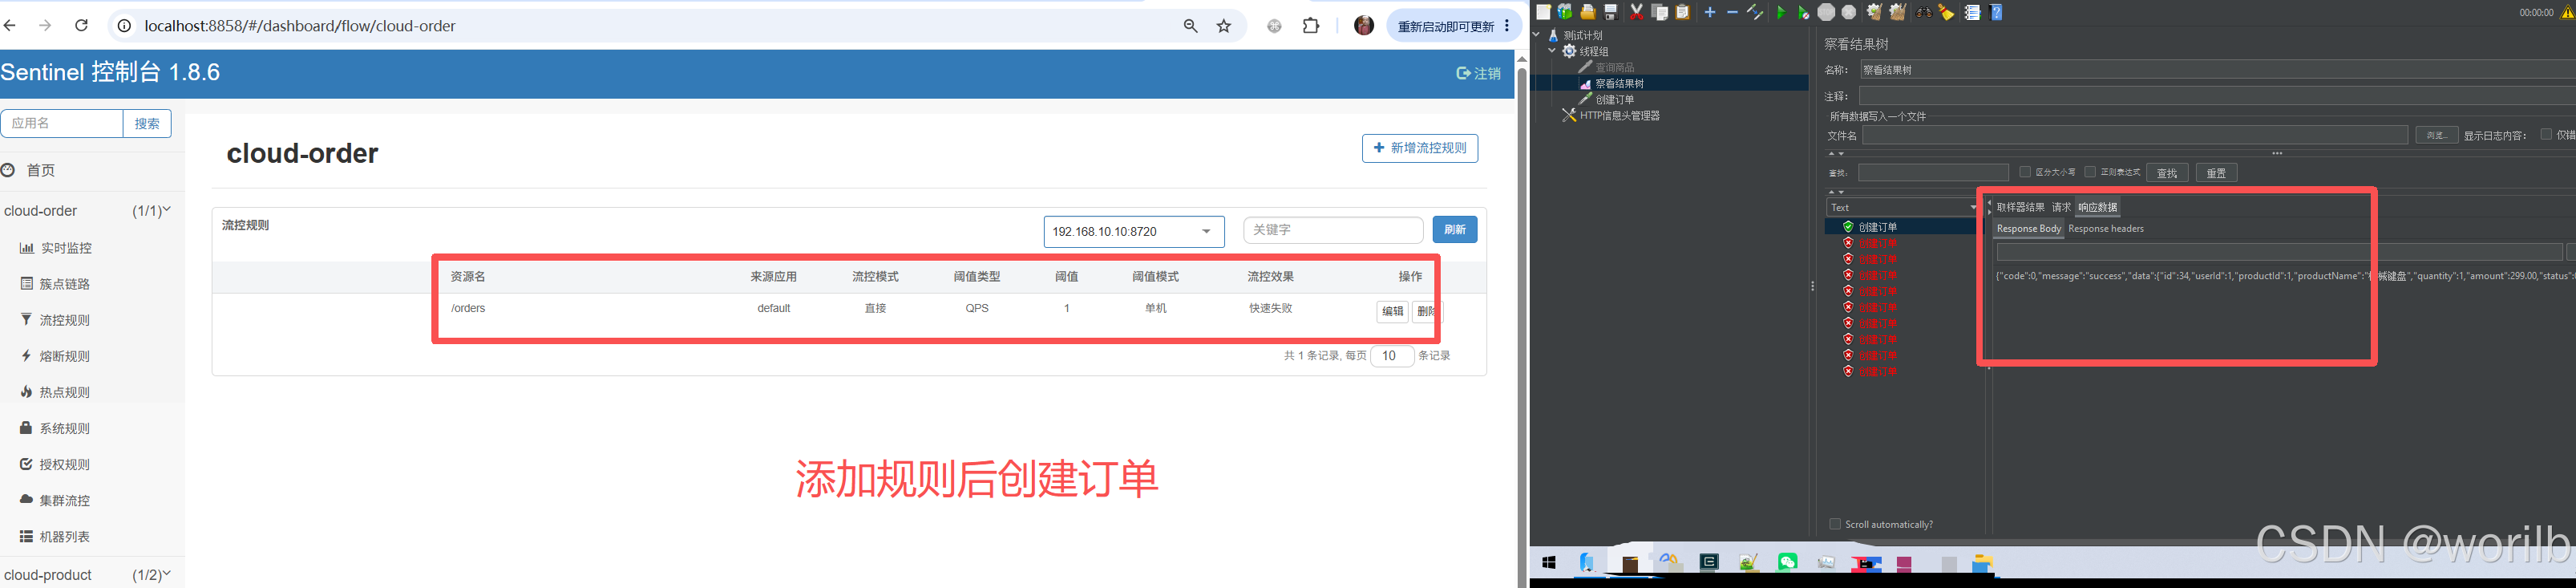Image resolution: width=2576 pixels, height=588 pixels.
Task: Open Chrome's 重新启动即可更新 menu
Action: coord(1455,26)
